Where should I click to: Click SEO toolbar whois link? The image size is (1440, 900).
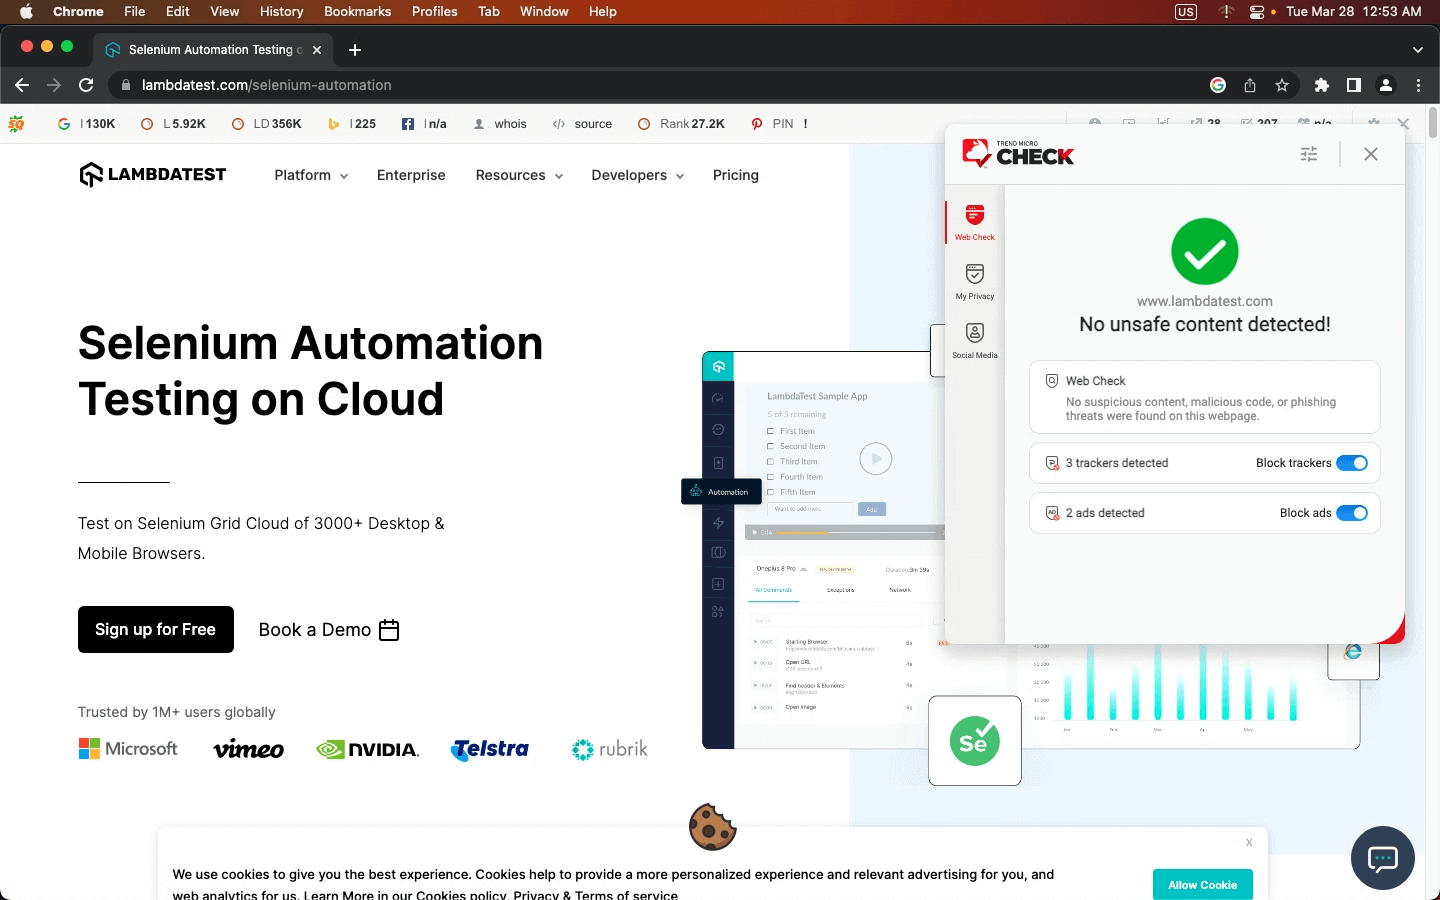tap(500, 124)
